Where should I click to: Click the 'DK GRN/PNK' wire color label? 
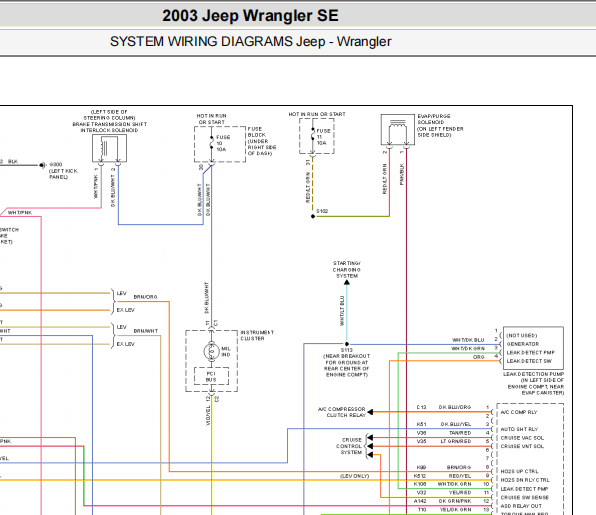455,501
